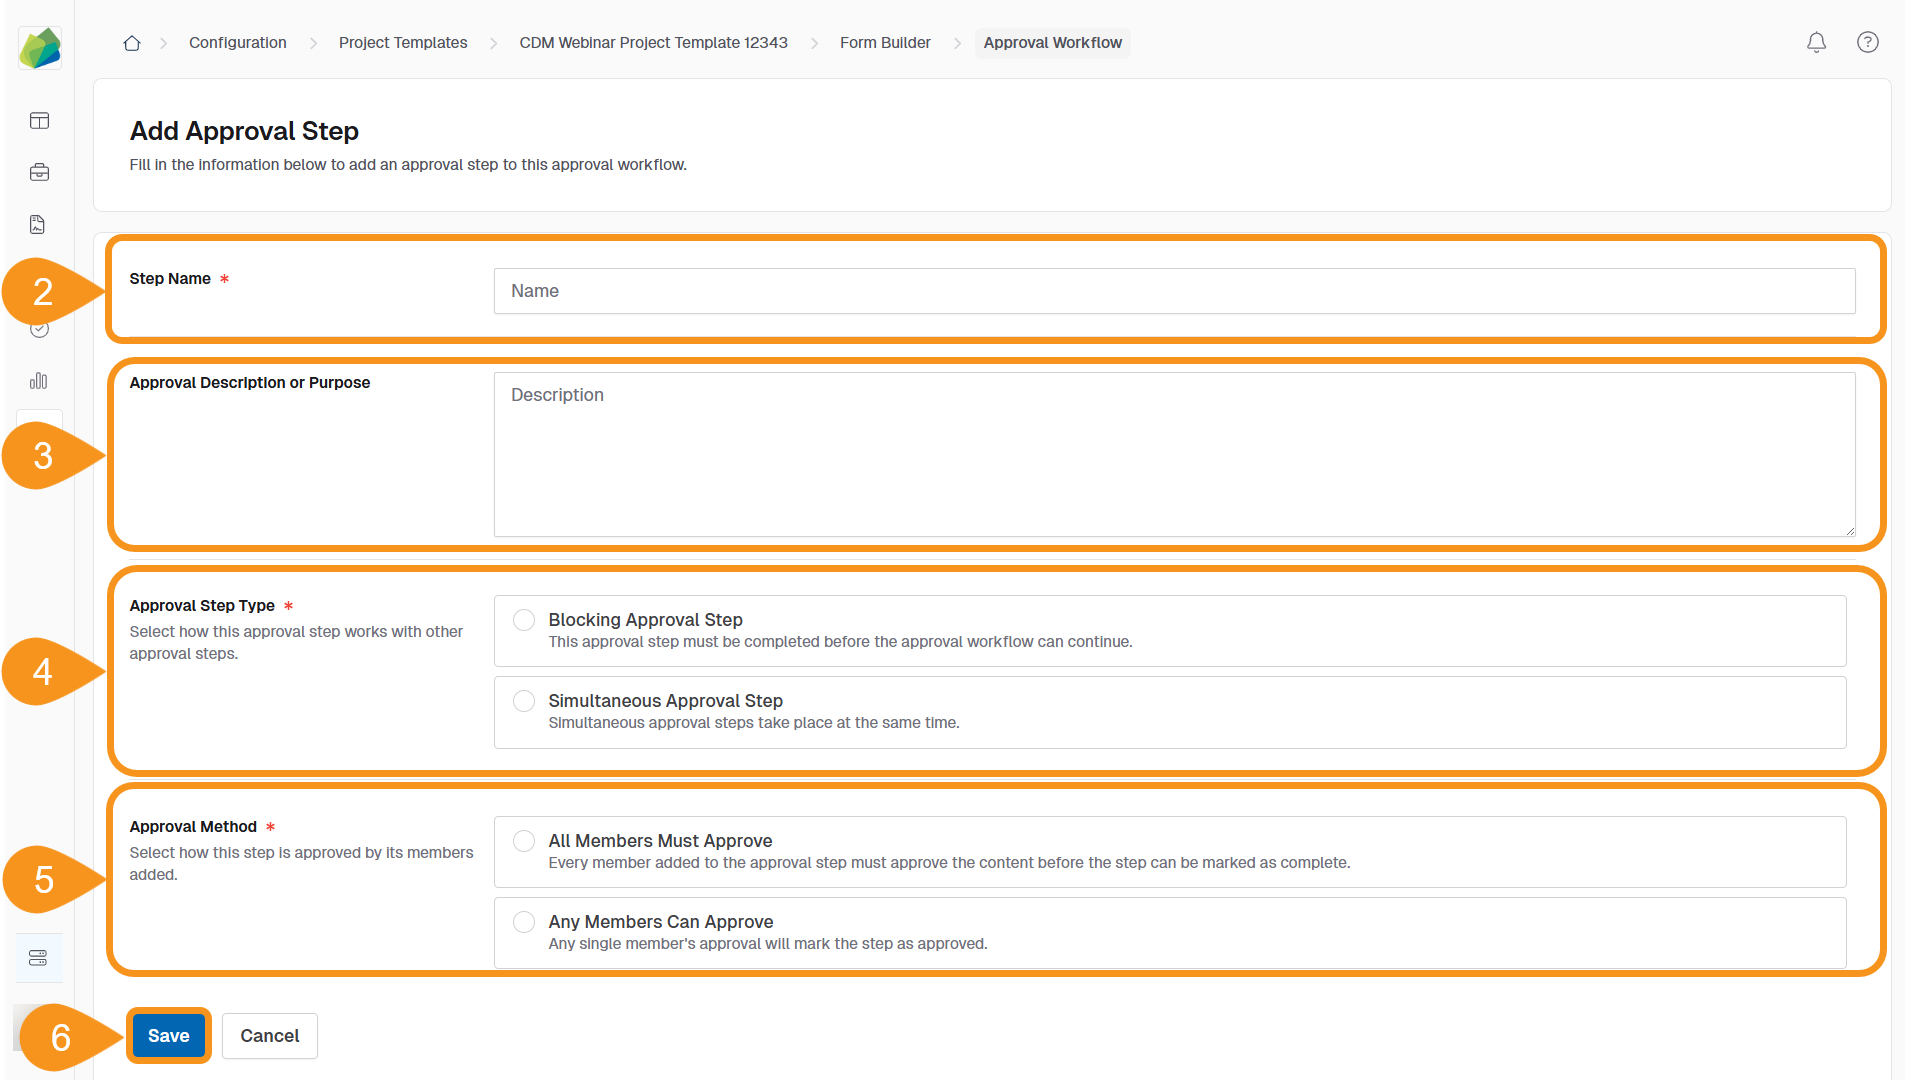The image size is (1905, 1080).
Task: Open the reports bar-chart icon
Action: click(39, 380)
